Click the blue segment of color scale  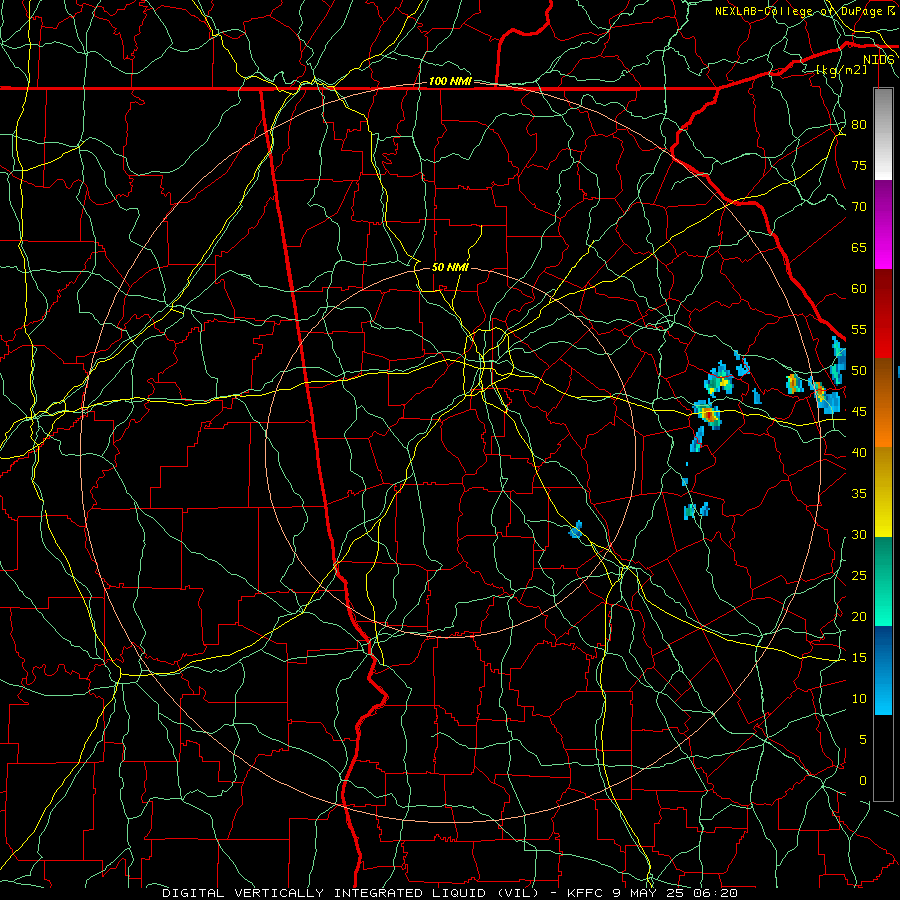click(883, 670)
